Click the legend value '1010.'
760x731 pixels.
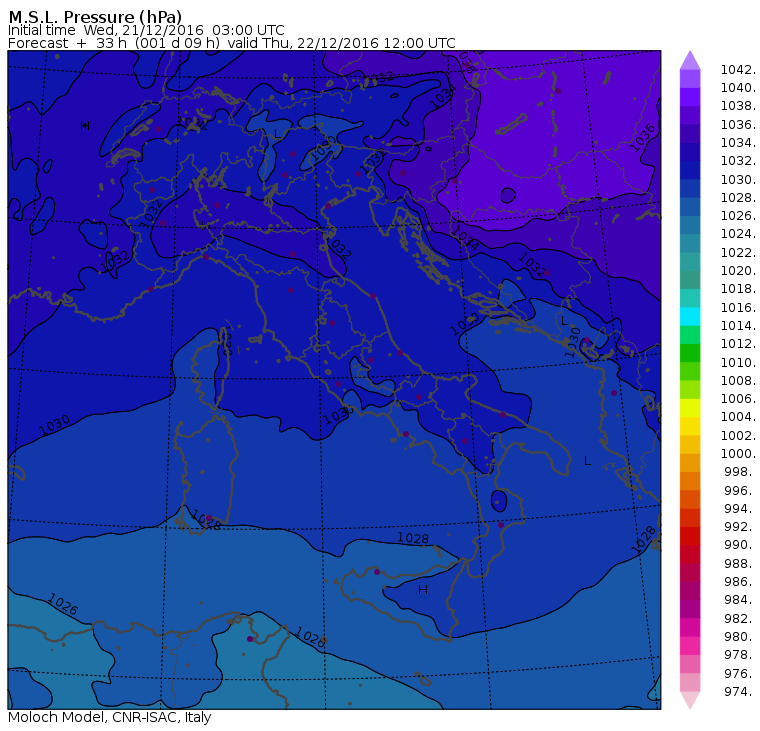[738, 362]
